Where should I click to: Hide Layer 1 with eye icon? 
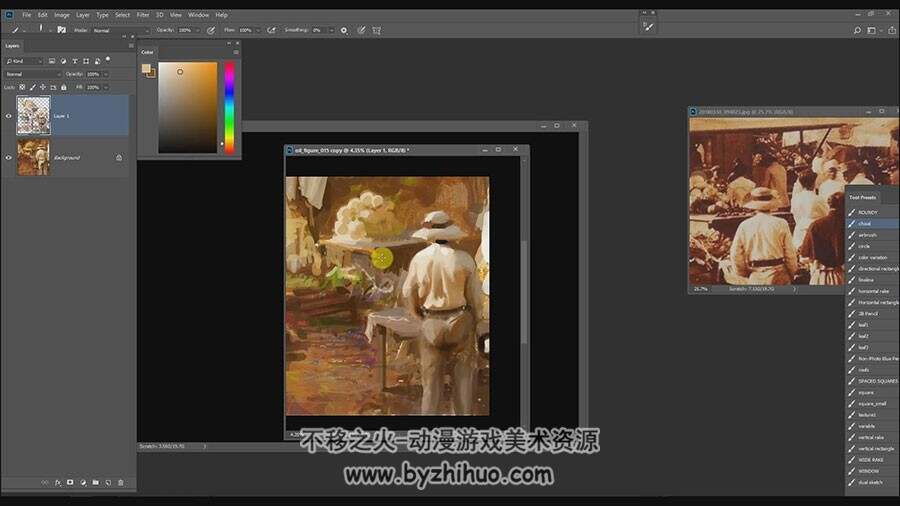pos(9,116)
